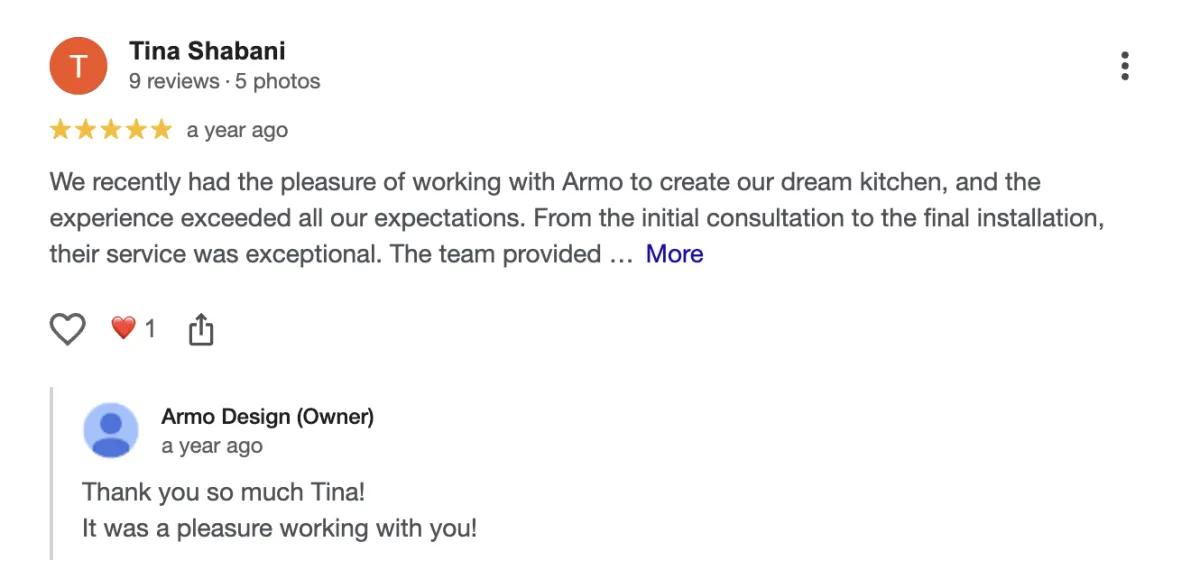Image resolution: width=1200 pixels, height=579 pixels.
Task: Click the owner reply's "a year ago" timestamp
Action: point(212,446)
